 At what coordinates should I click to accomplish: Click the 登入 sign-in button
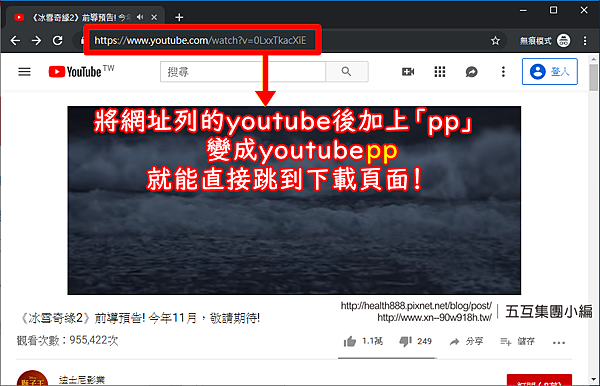click(550, 72)
